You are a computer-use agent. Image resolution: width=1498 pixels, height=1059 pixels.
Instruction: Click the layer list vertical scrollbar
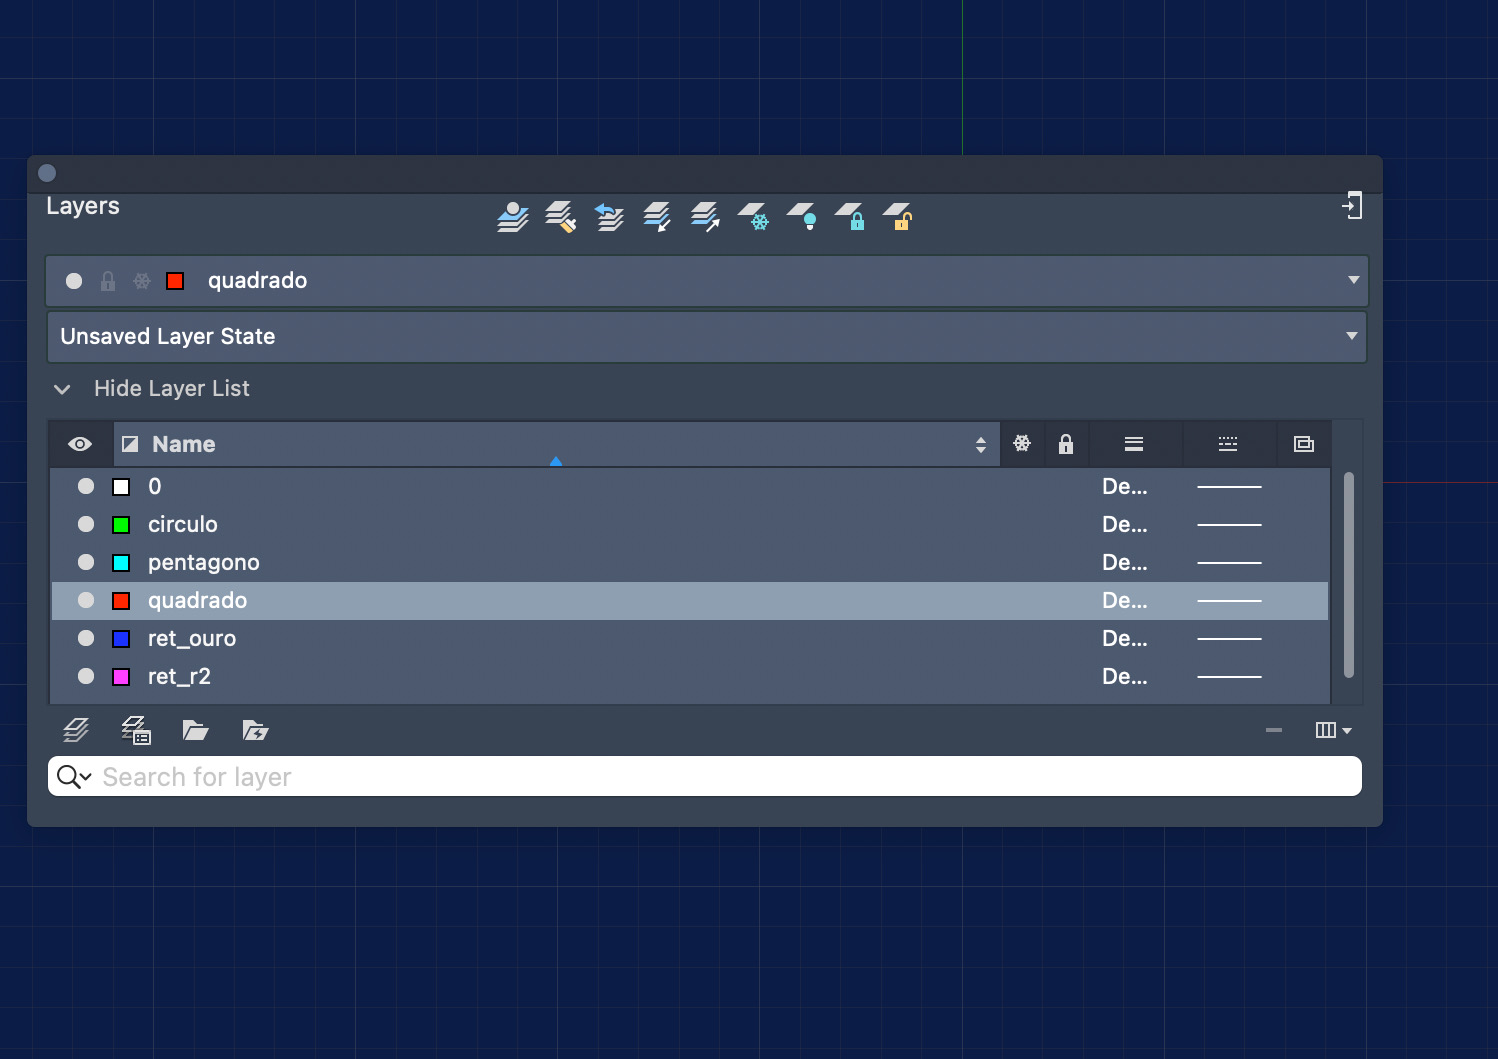[x=1349, y=575]
